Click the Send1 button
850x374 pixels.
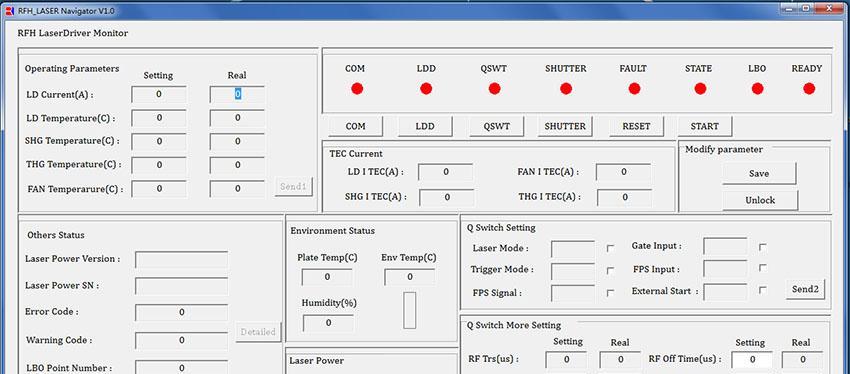pyautogui.click(x=293, y=187)
